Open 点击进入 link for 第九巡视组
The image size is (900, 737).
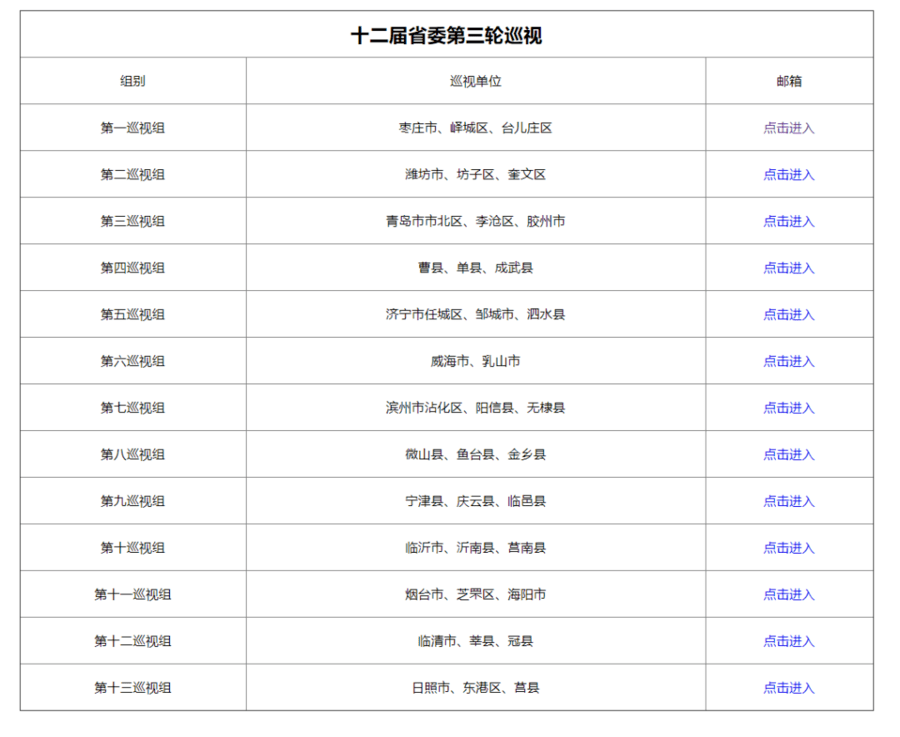click(789, 501)
